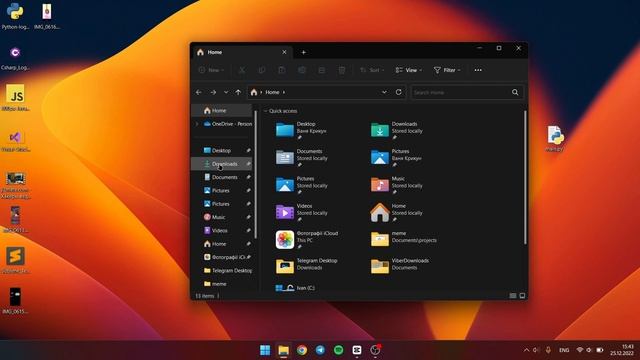Switch to large thumbnails view in status bar
The height and width of the screenshot is (360, 640).
point(522,296)
